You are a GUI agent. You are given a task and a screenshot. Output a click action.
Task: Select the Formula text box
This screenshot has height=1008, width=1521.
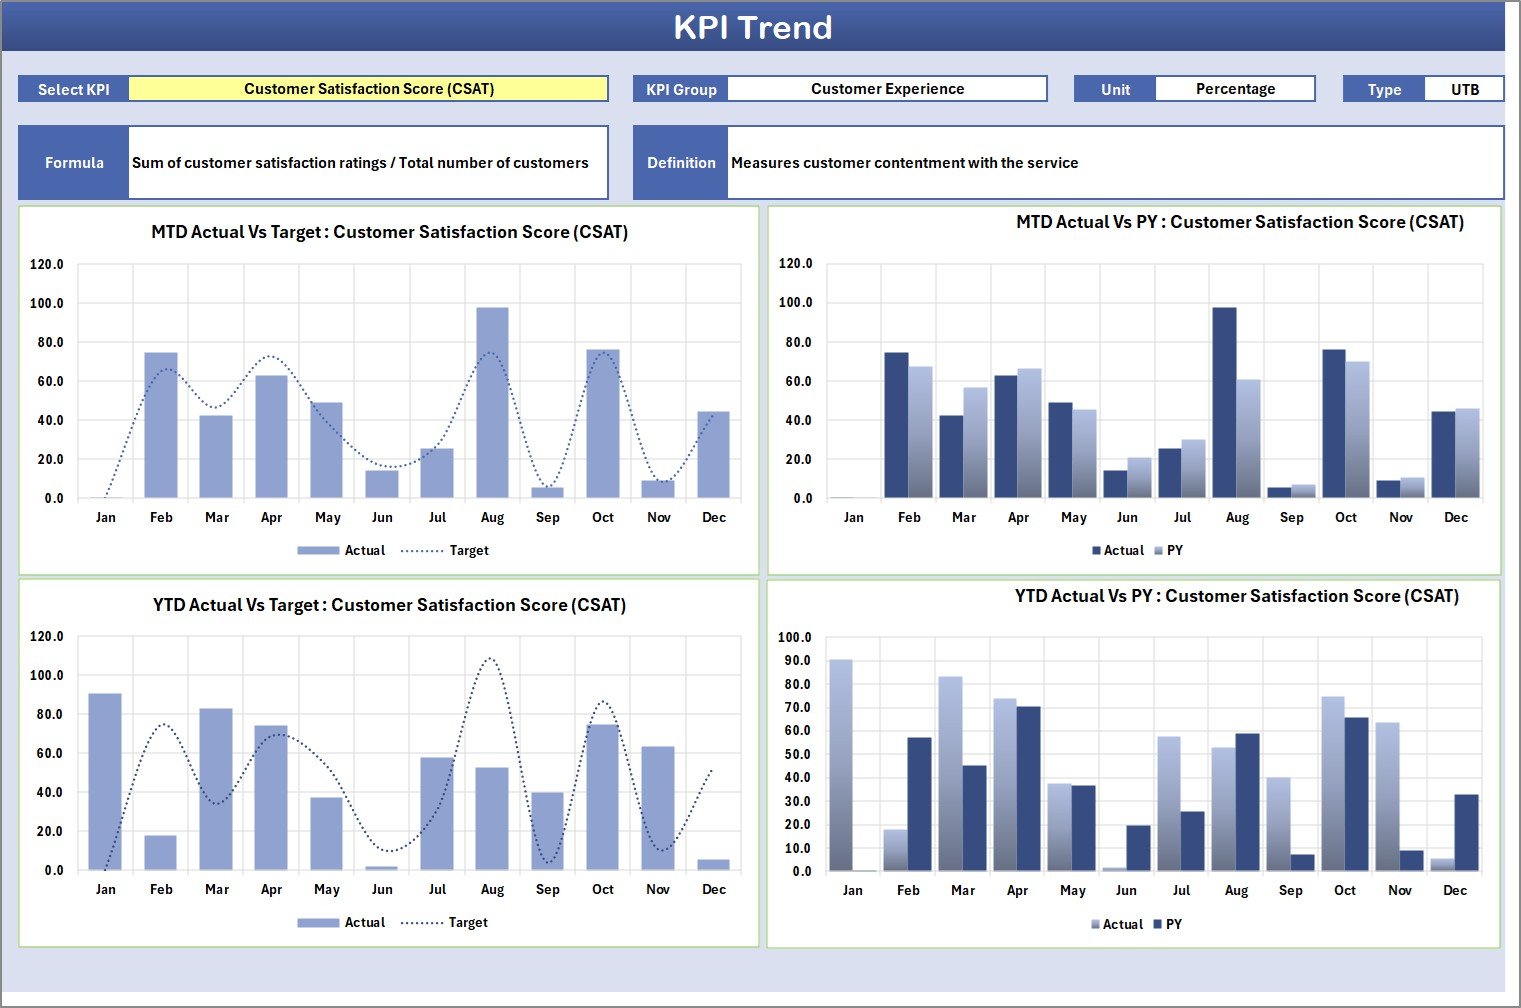coord(368,162)
